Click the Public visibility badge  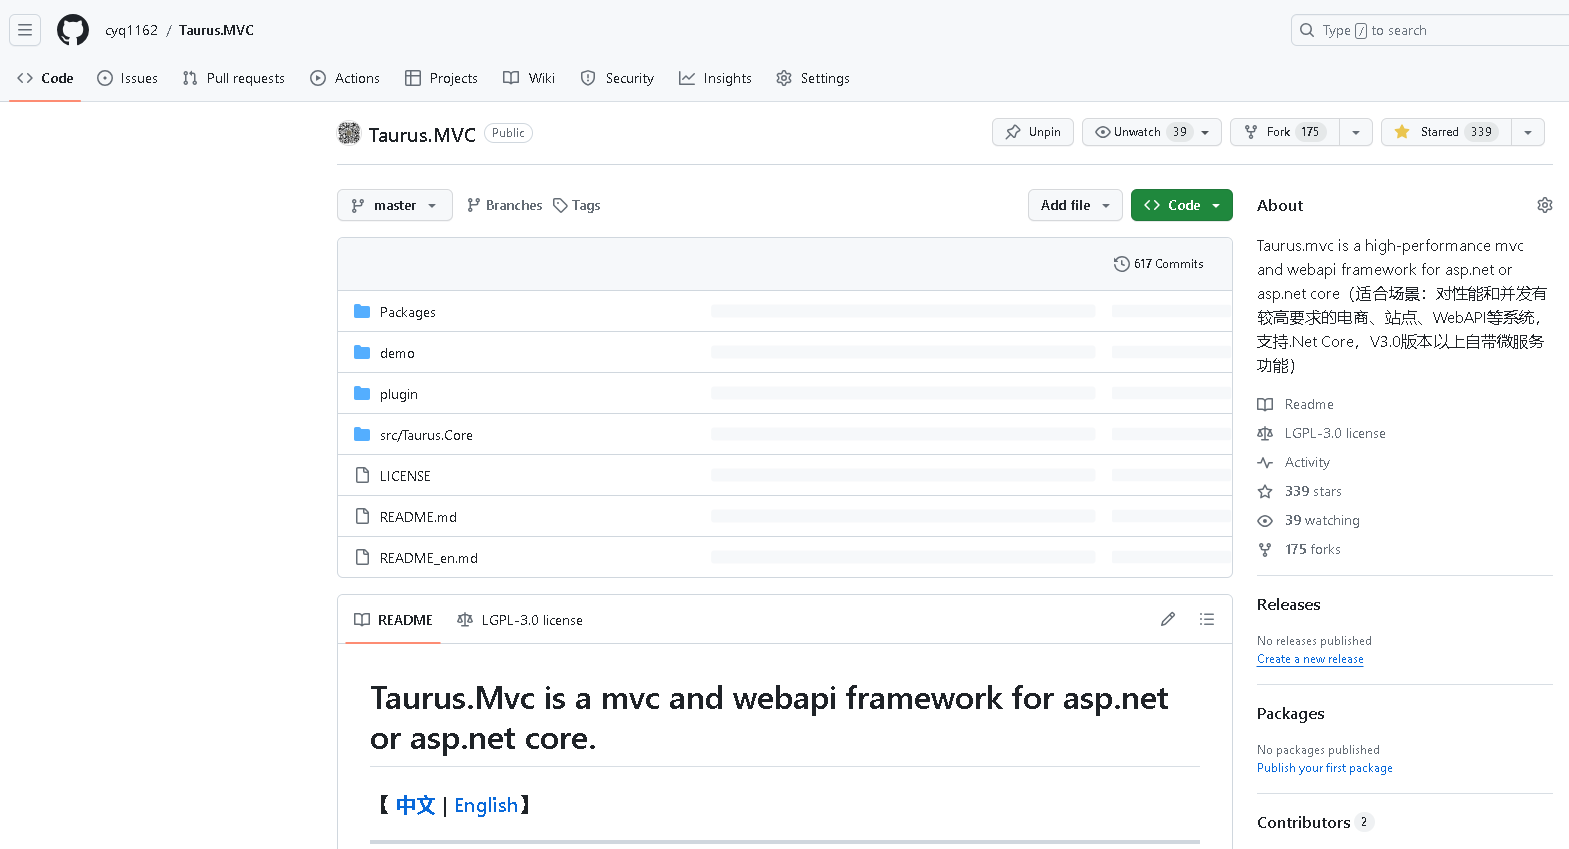(x=508, y=133)
